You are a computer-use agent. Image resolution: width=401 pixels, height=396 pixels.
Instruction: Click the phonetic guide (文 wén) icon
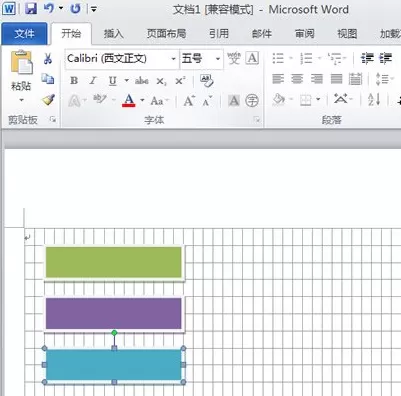(x=234, y=58)
